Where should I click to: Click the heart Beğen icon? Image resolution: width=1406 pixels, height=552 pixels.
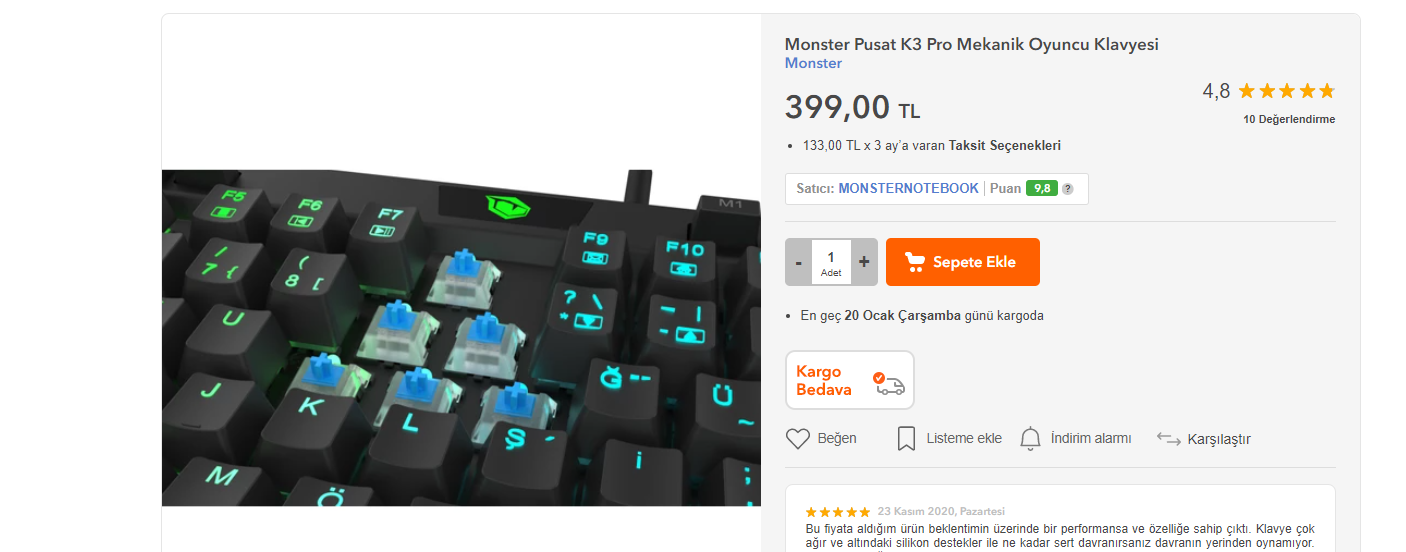pos(797,438)
